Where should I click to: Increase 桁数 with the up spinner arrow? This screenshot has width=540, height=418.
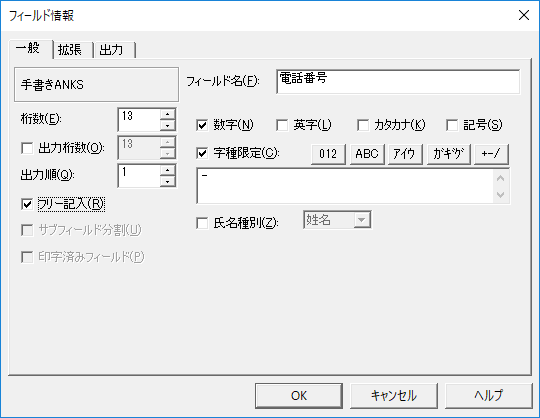(167, 114)
